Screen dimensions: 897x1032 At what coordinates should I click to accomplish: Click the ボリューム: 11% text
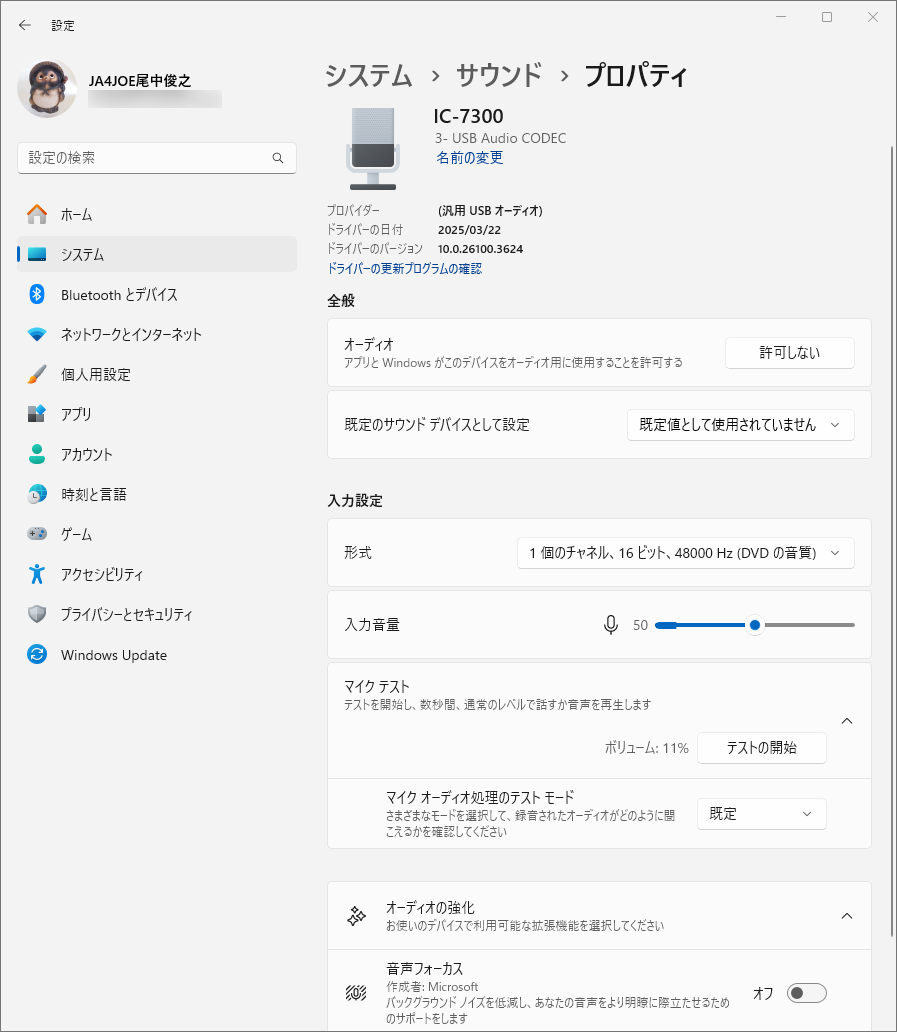click(646, 748)
